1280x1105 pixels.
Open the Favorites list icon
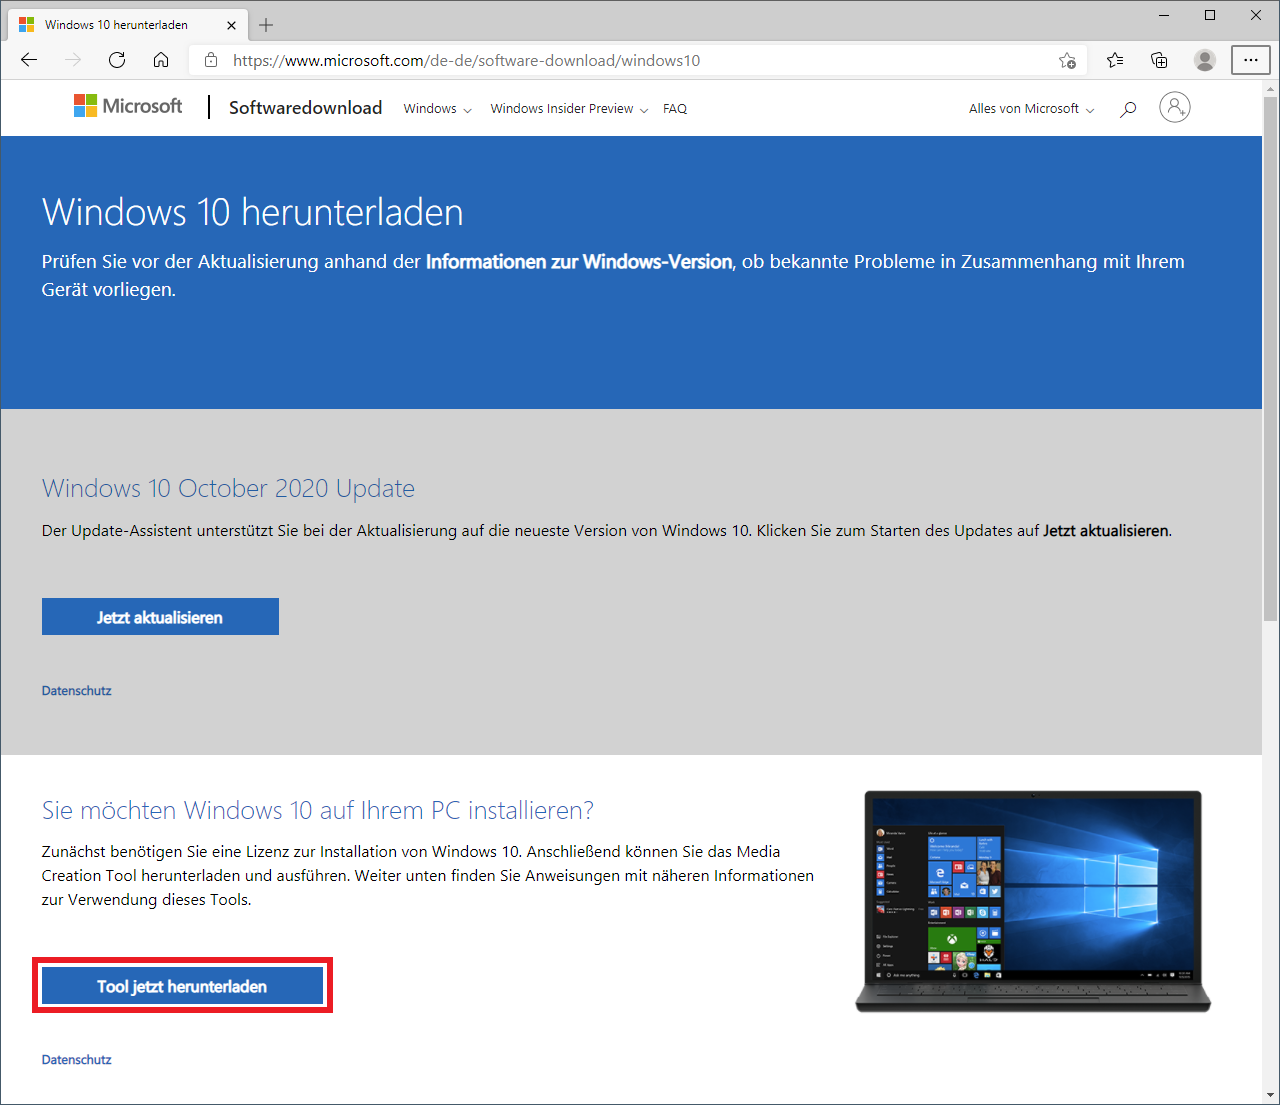click(1115, 60)
